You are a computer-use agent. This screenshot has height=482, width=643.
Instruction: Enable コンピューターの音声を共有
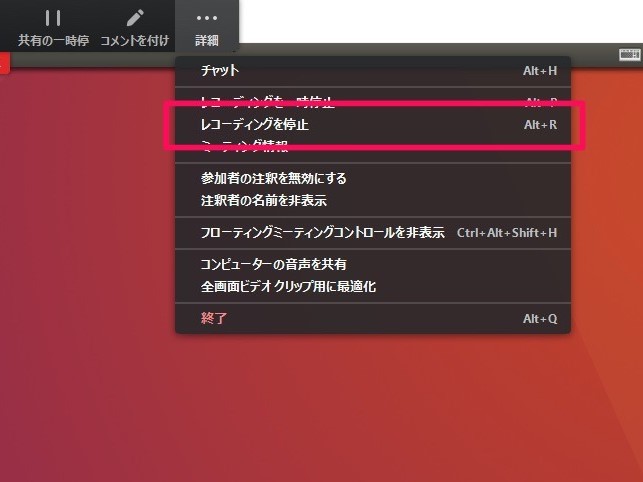(x=373, y=264)
